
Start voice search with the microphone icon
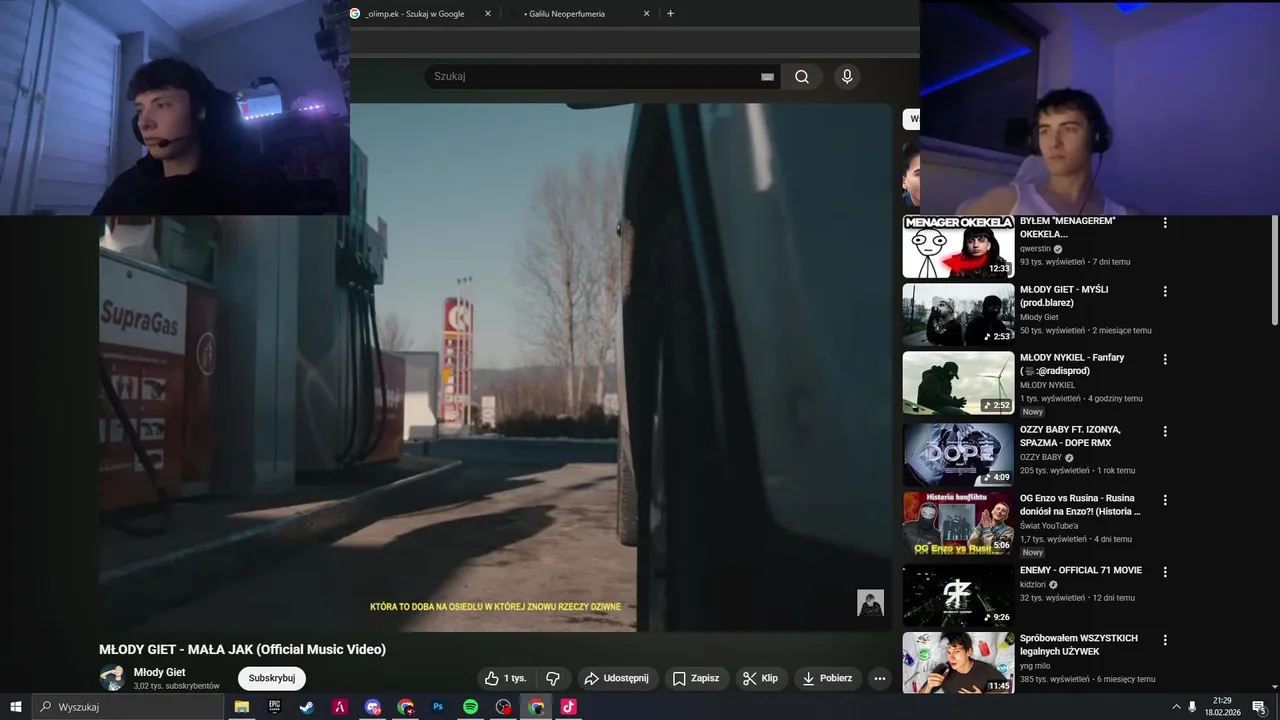[x=847, y=77]
